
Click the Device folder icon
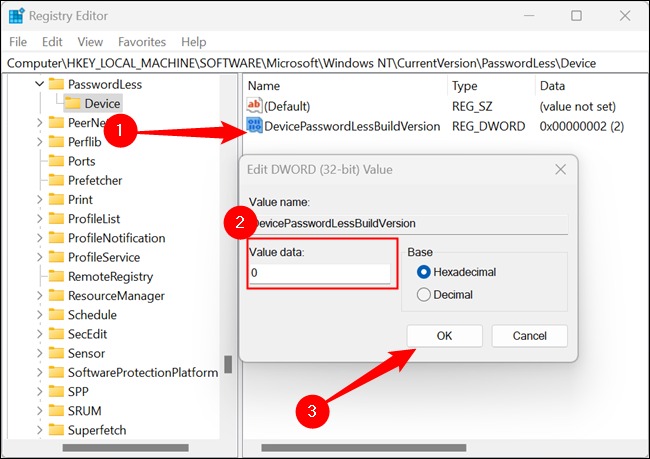(73, 103)
